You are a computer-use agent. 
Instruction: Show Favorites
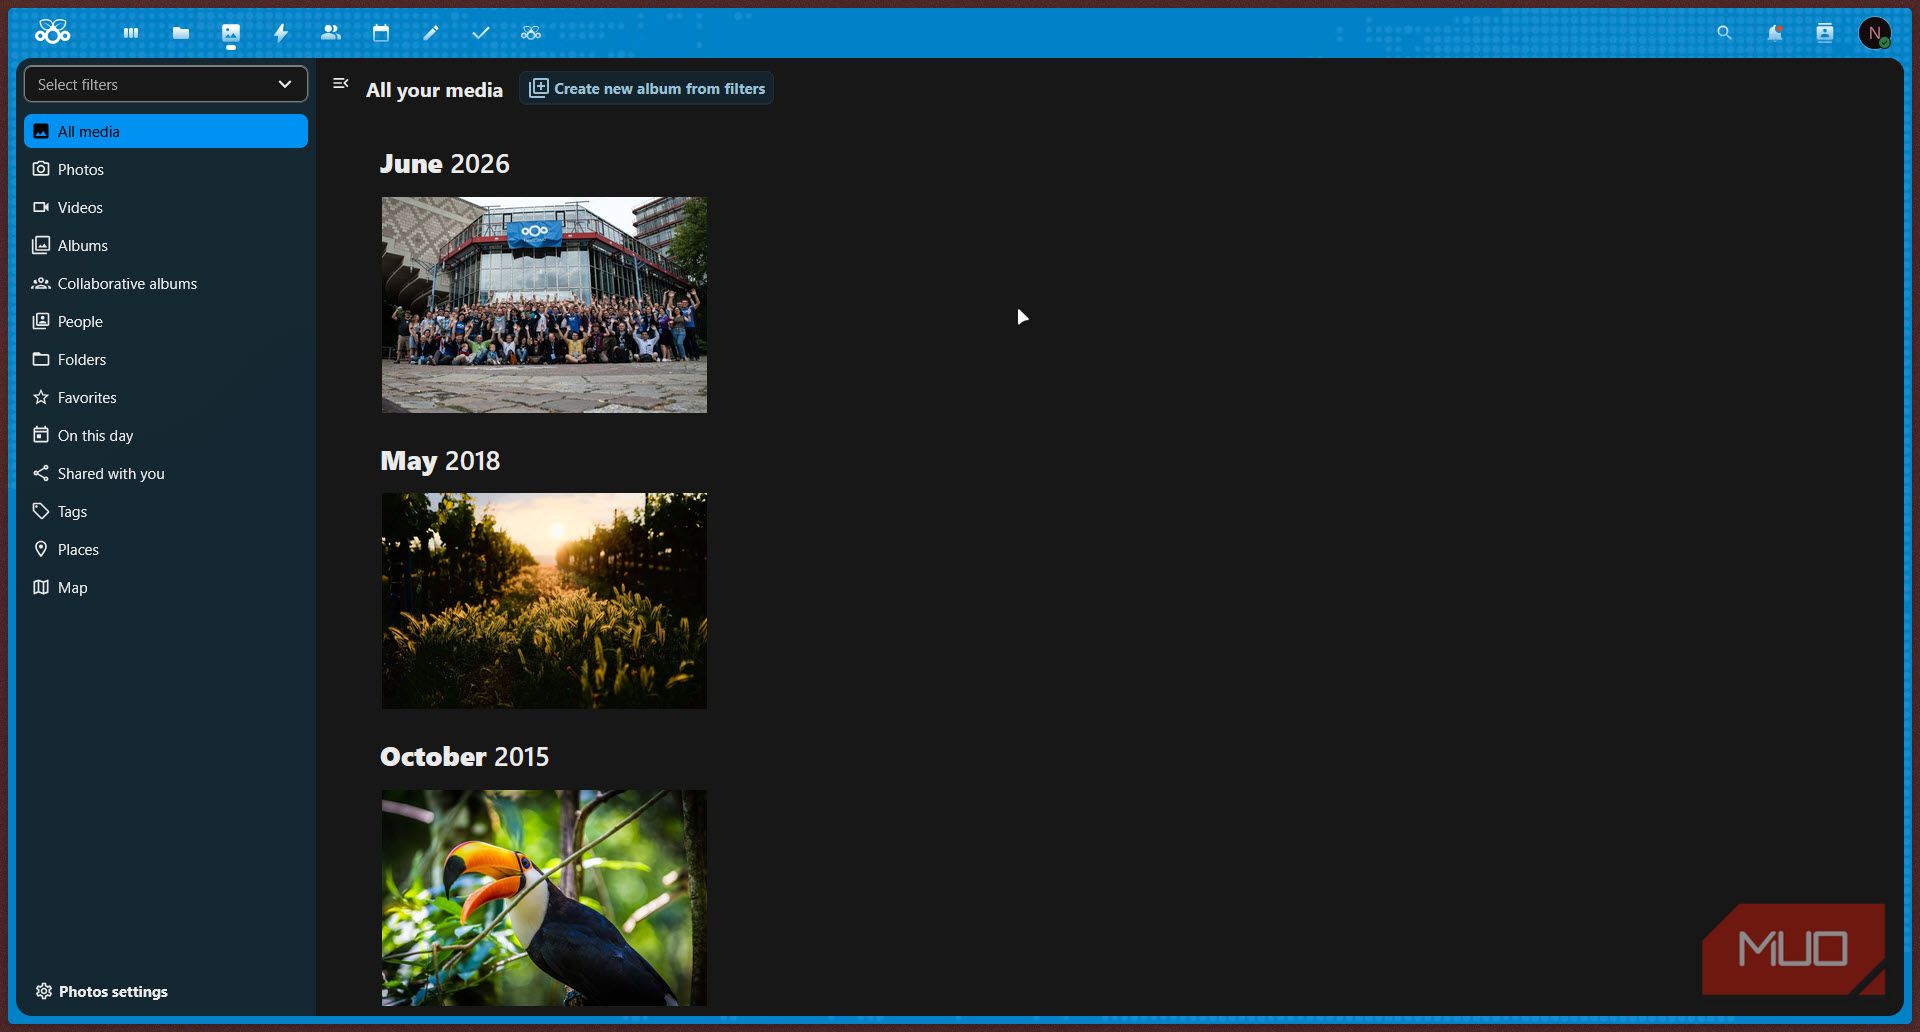pyautogui.click(x=166, y=397)
